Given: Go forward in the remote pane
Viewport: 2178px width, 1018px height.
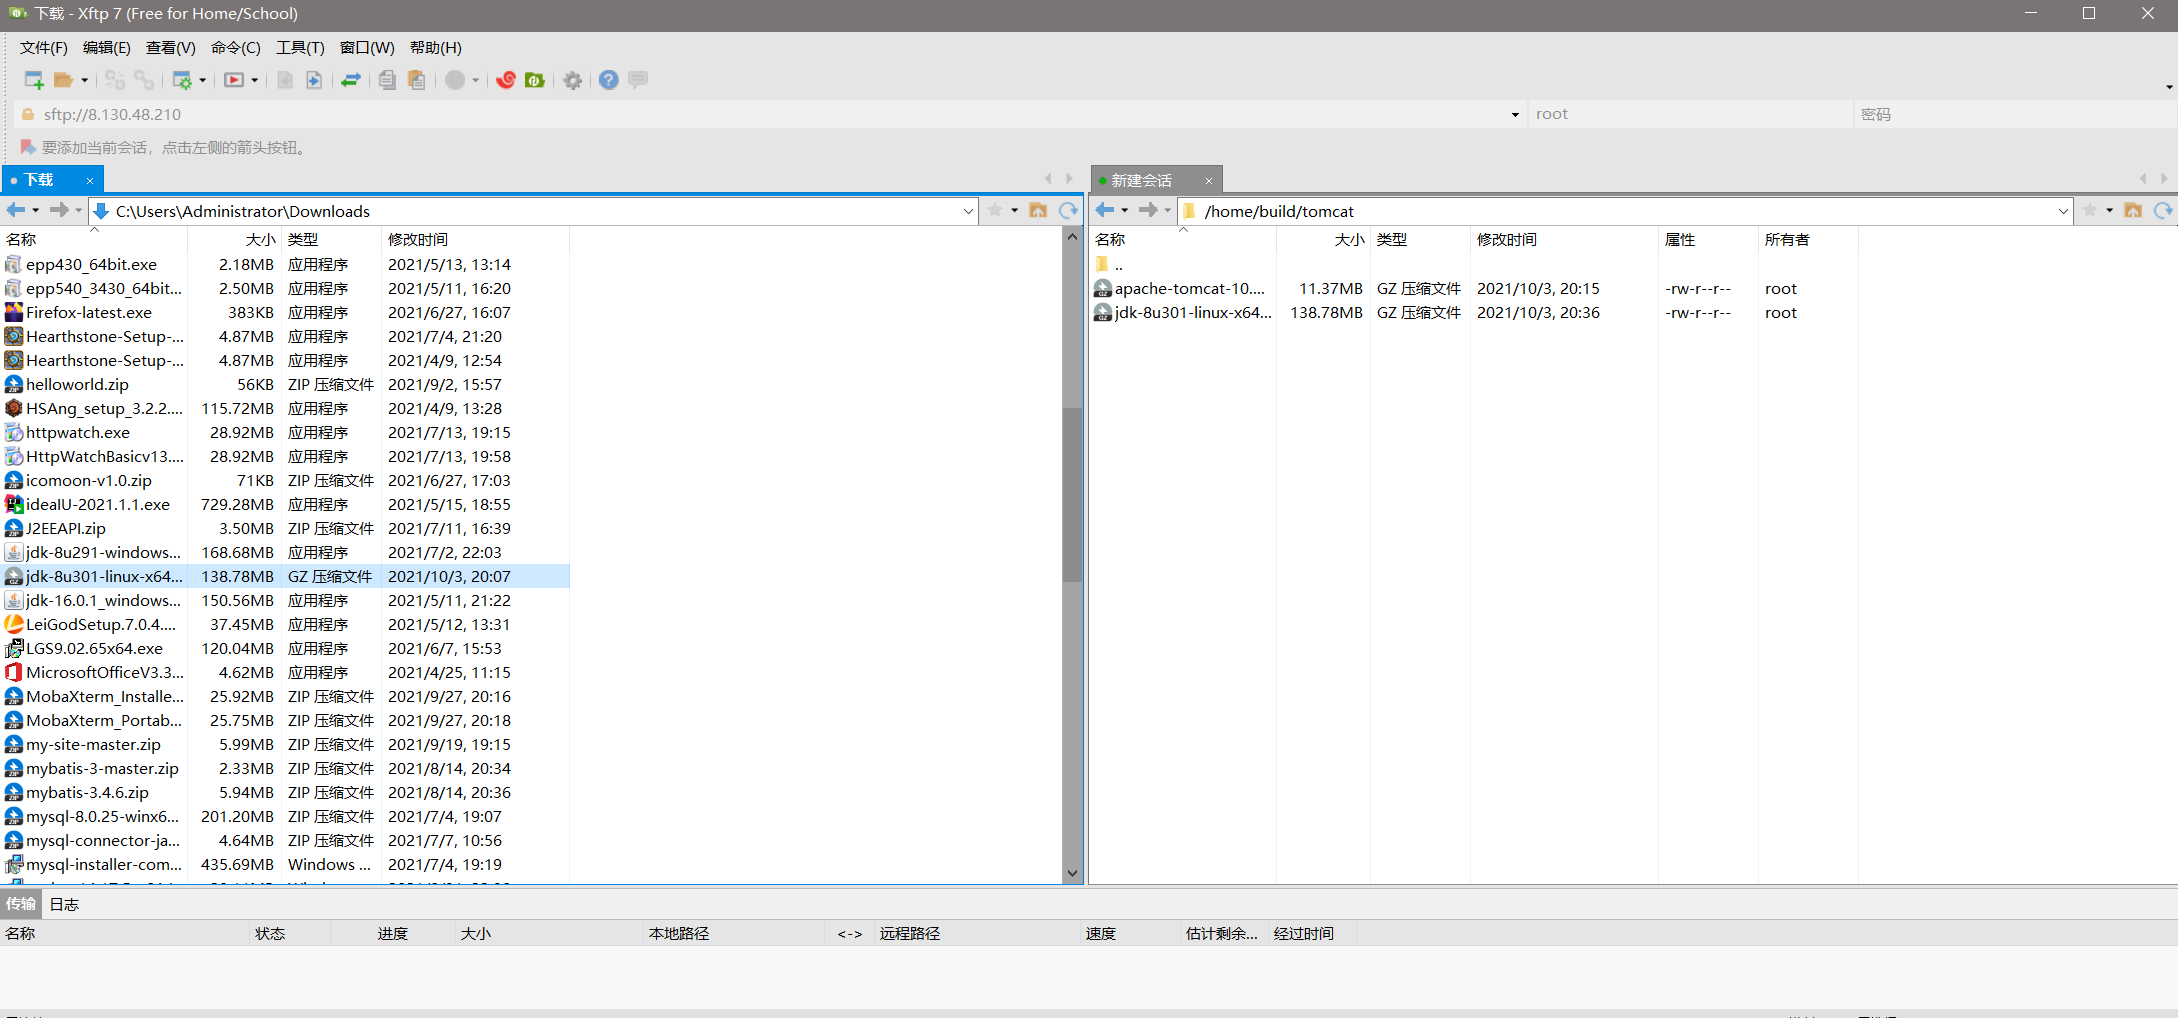Looking at the screenshot, I should pyautogui.click(x=1148, y=210).
